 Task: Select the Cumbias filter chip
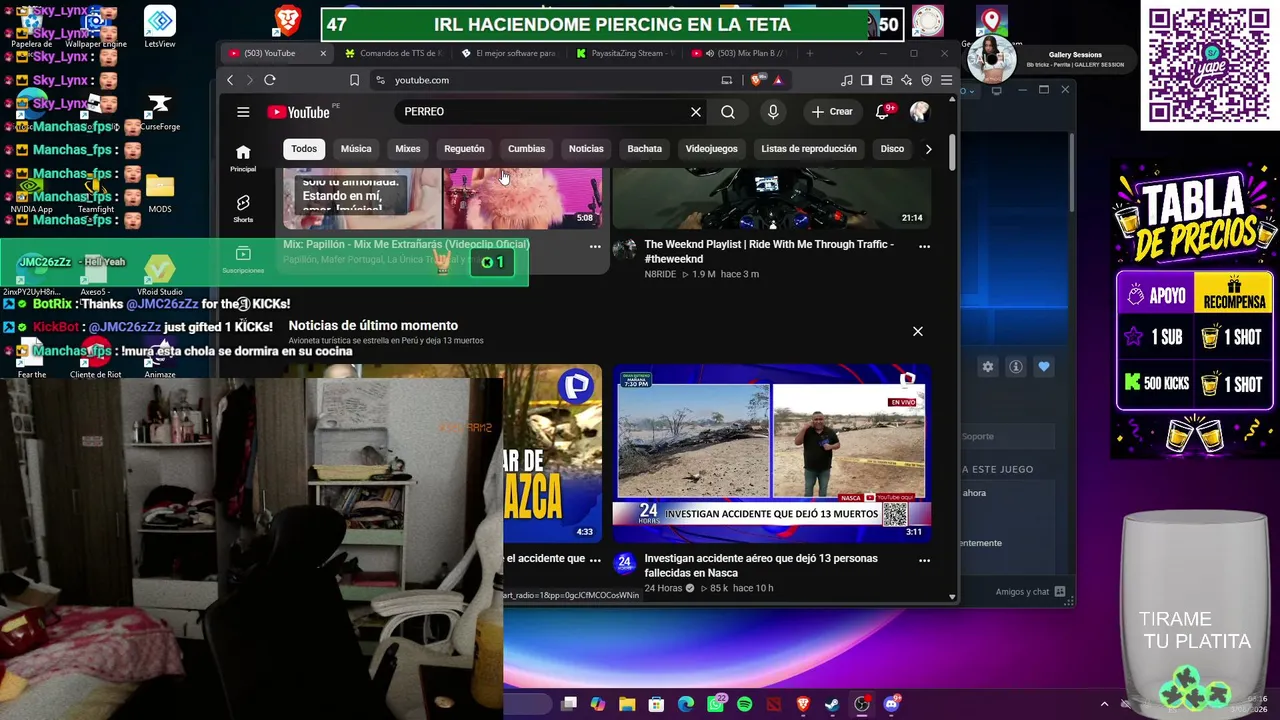(x=526, y=149)
